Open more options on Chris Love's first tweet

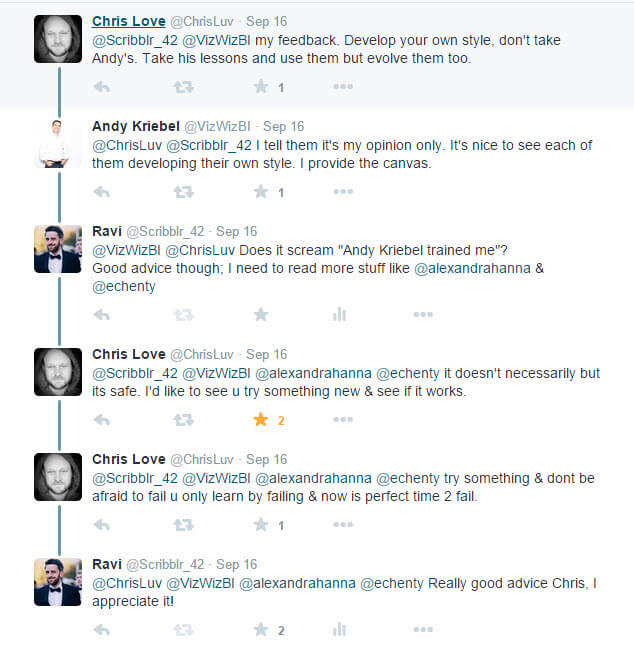pyautogui.click(x=343, y=87)
